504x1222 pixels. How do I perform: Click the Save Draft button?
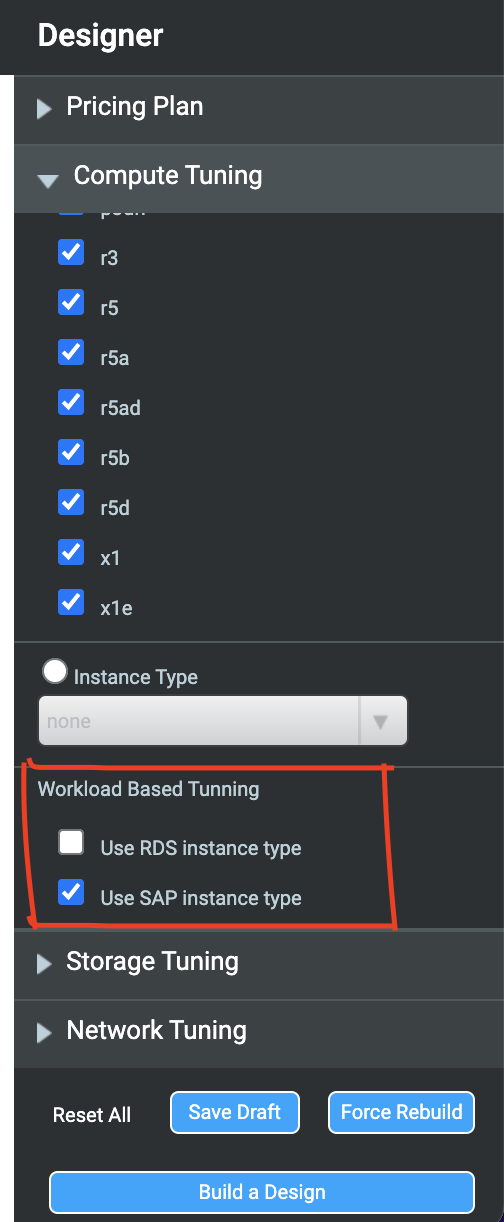(x=235, y=1112)
